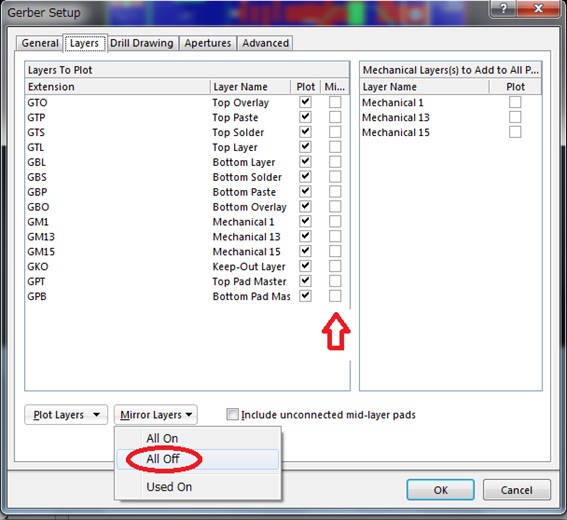The image size is (567, 520).
Task: Enable Mirror for Bottom Layer
Action: pos(335,162)
